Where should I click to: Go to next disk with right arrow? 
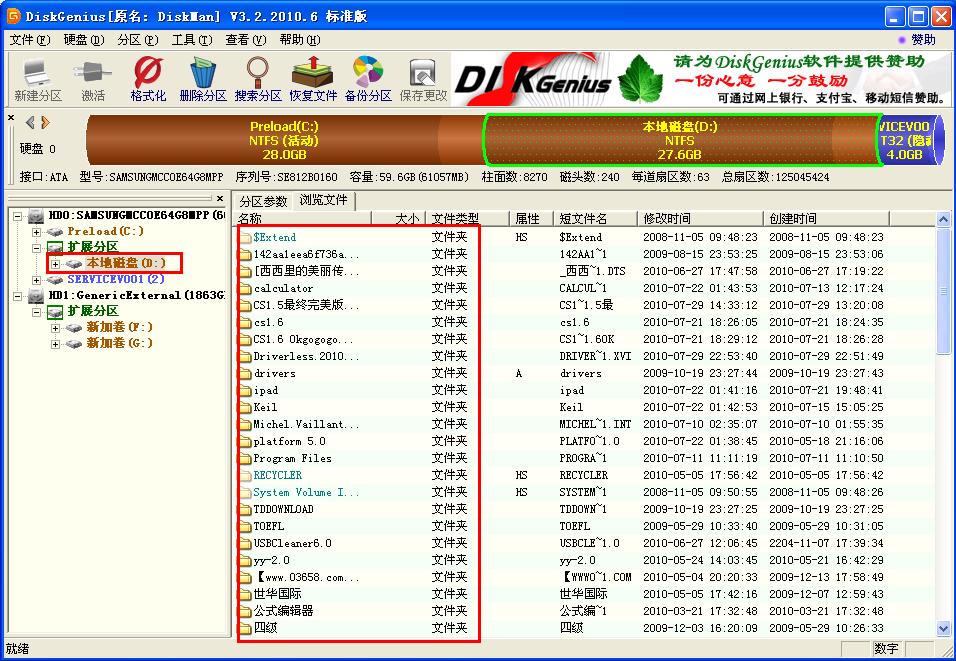tap(45, 123)
